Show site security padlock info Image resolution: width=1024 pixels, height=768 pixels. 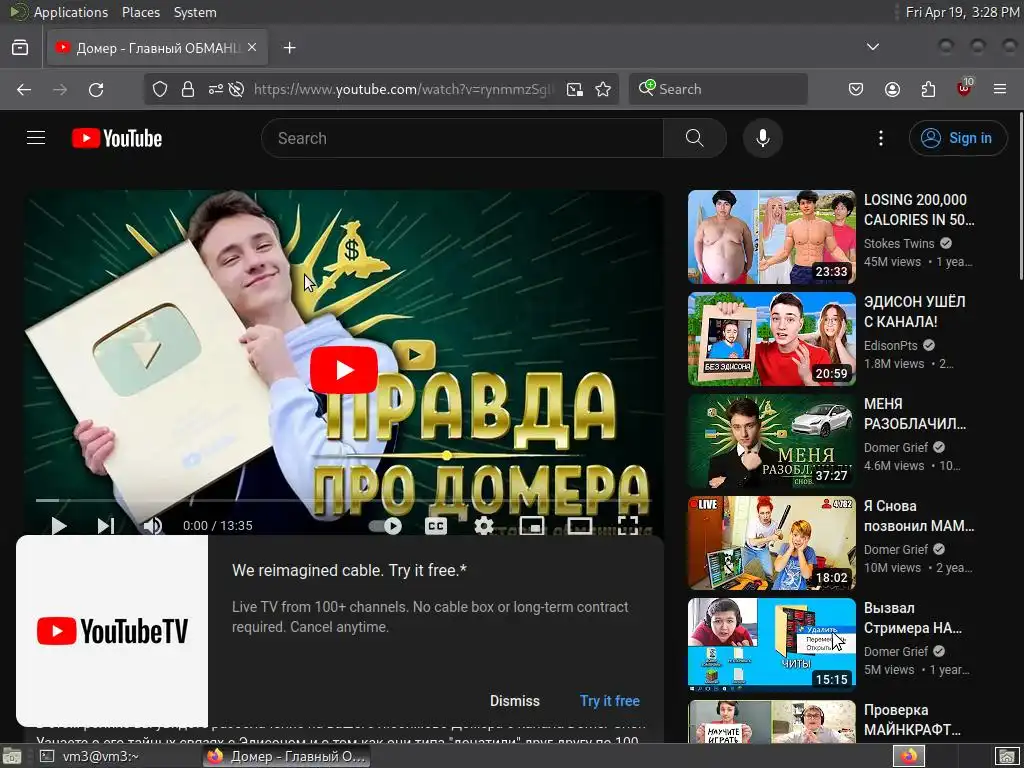coord(188,89)
